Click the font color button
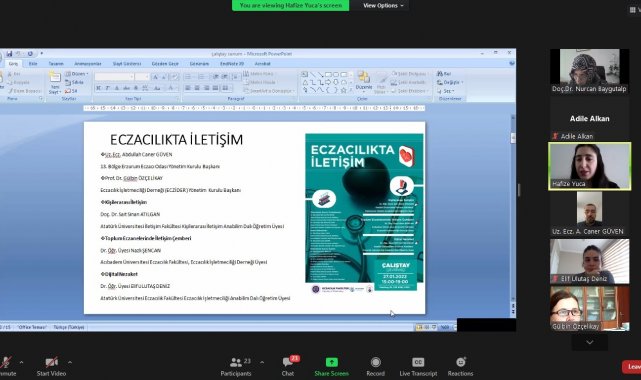The width and height of the screenshot is (641, 380). point(172,88)
